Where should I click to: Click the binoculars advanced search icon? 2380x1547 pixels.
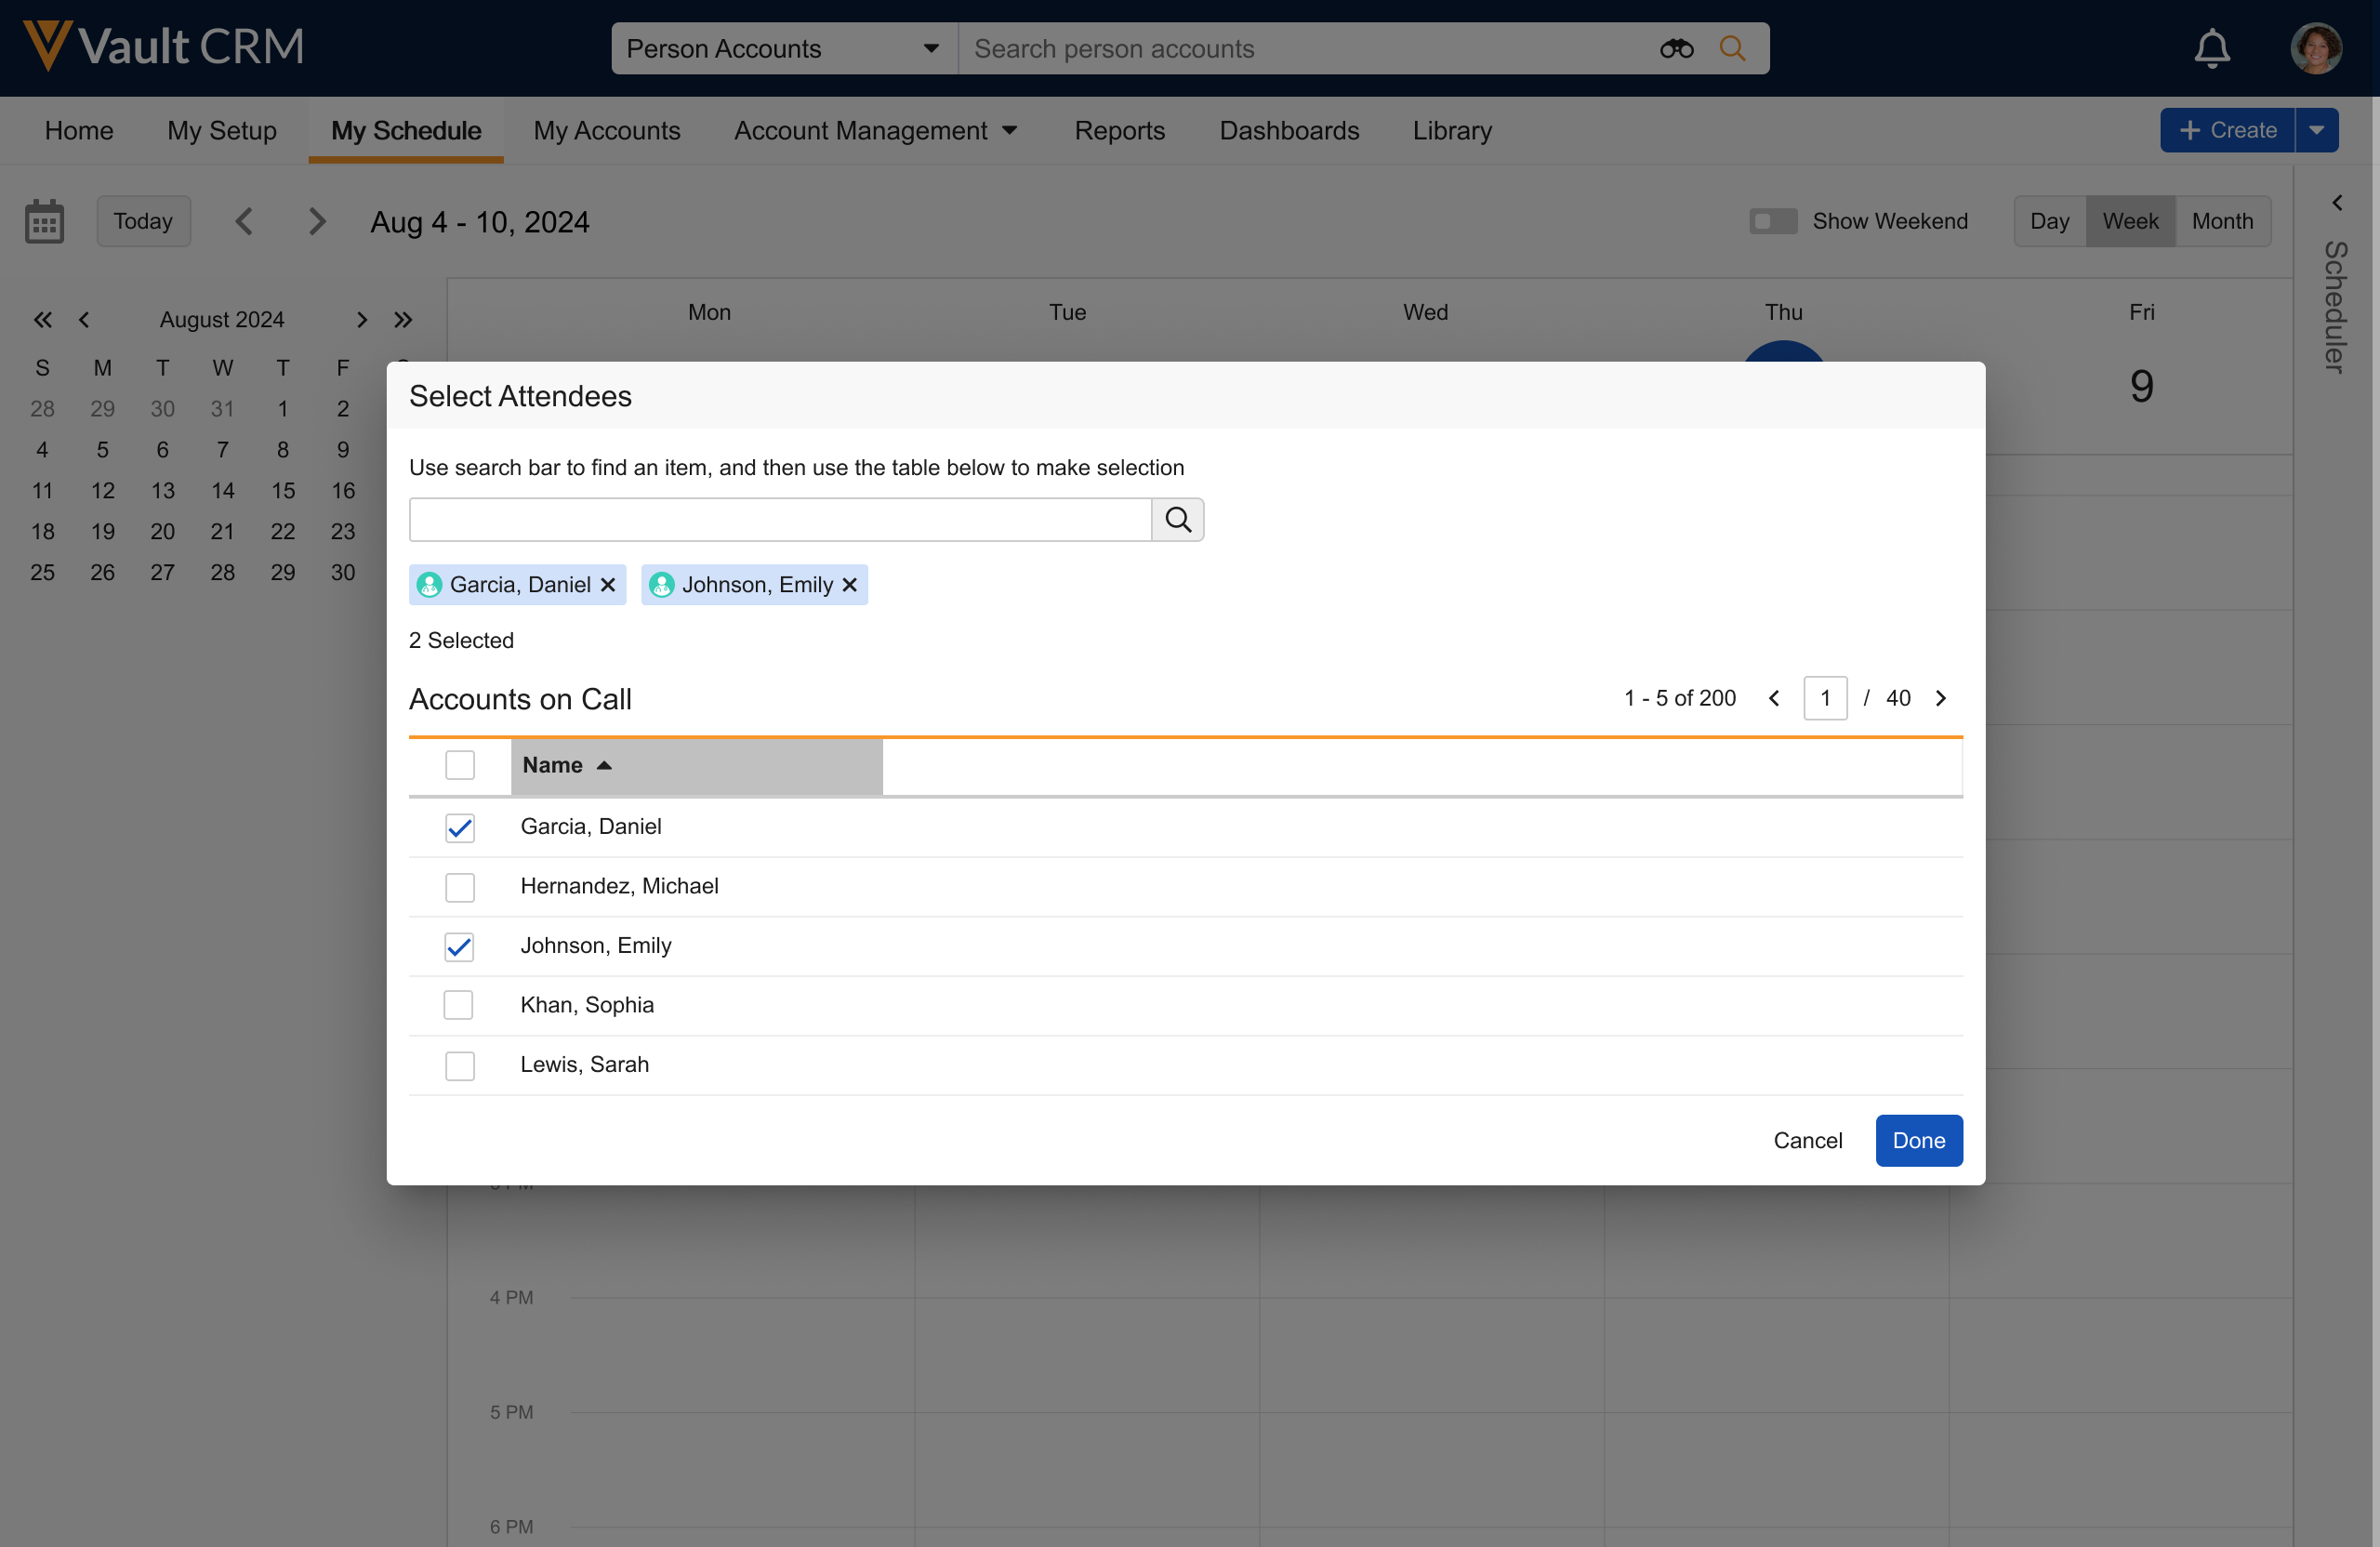(1676, 49)
